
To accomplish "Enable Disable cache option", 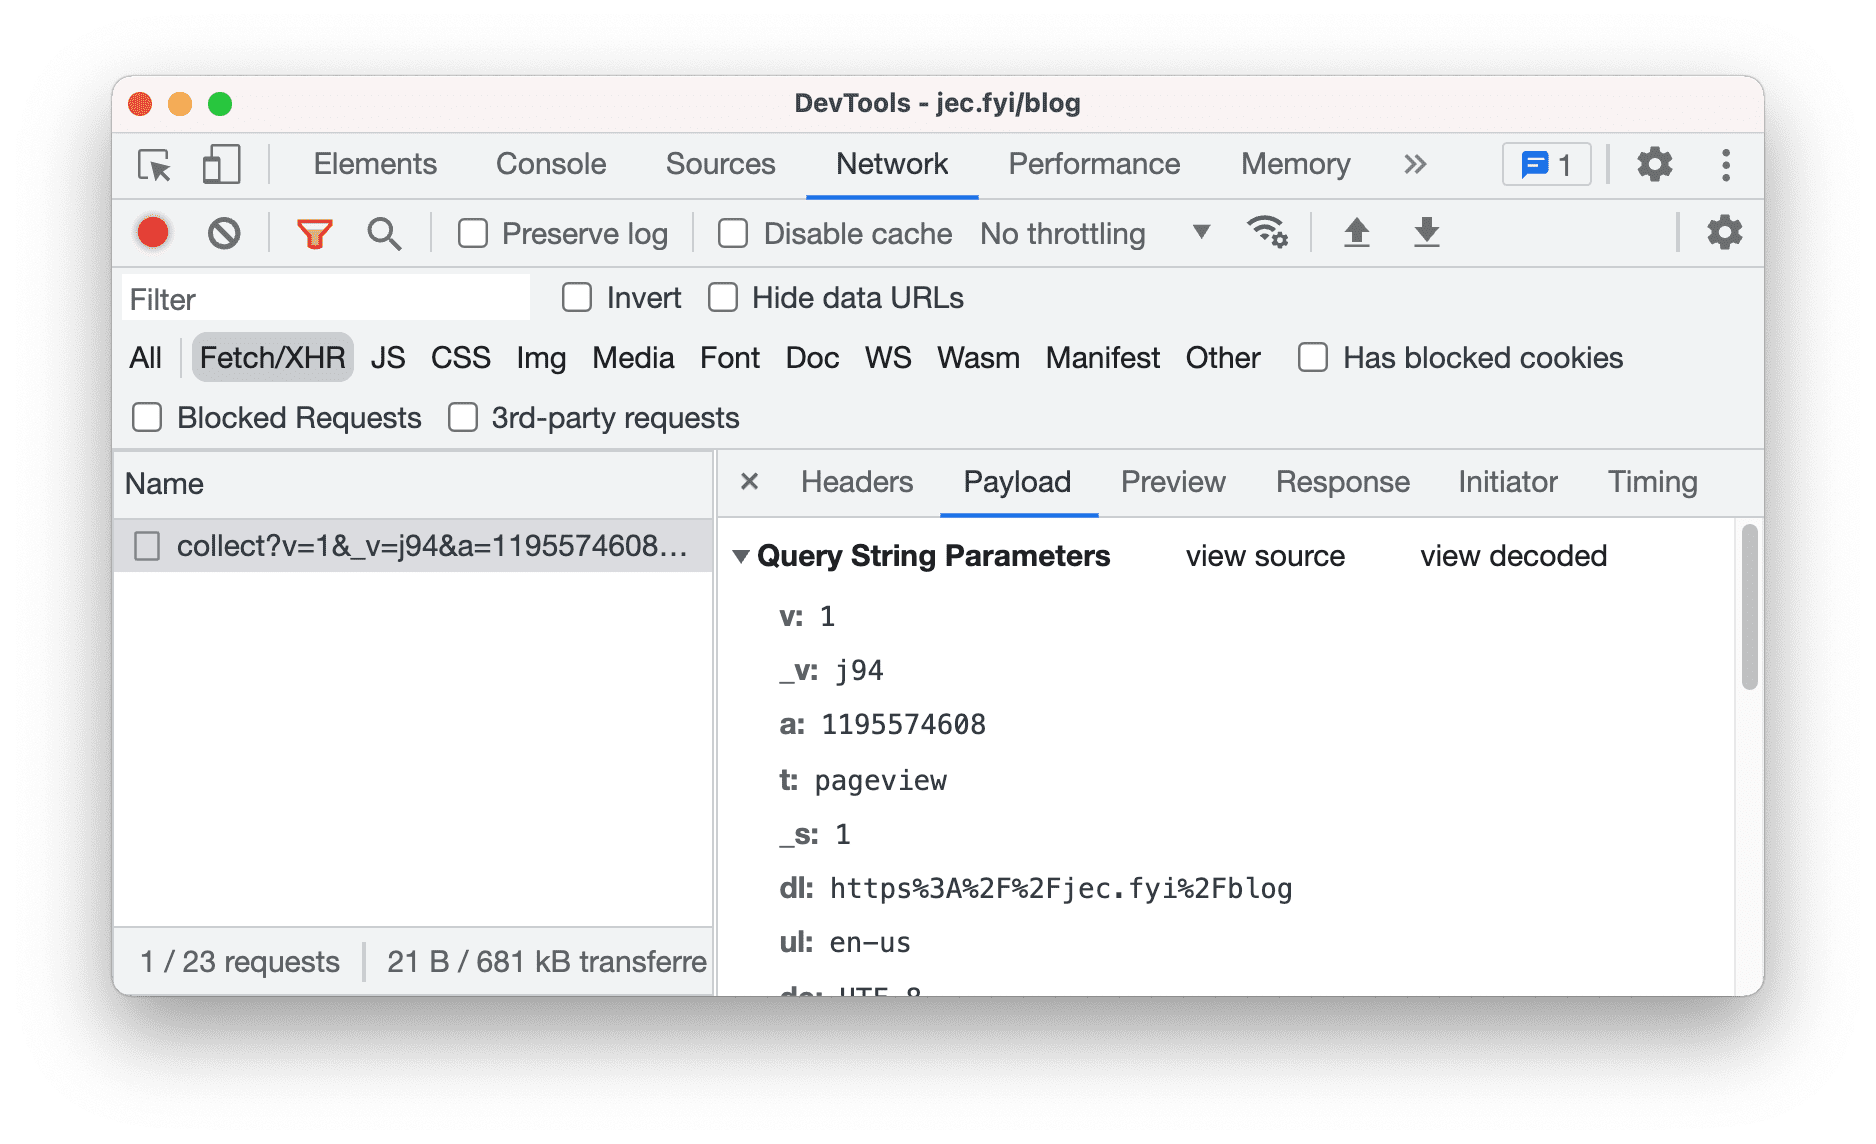I will click(732, 233).
